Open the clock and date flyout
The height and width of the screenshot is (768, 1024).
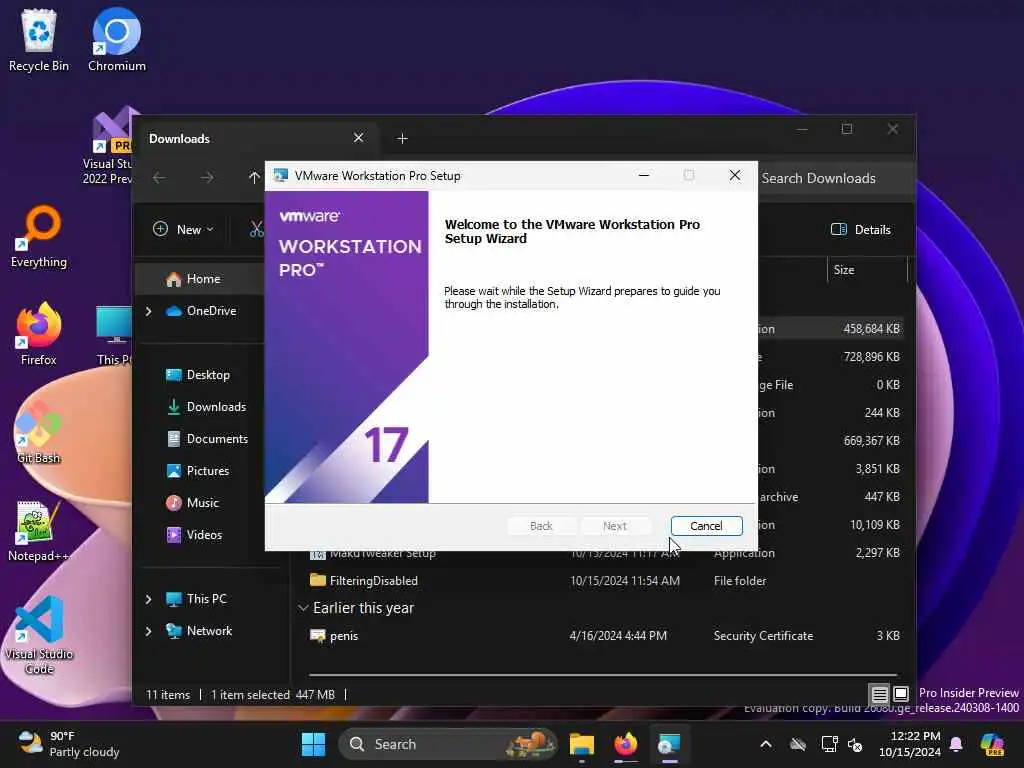(909, 744)
